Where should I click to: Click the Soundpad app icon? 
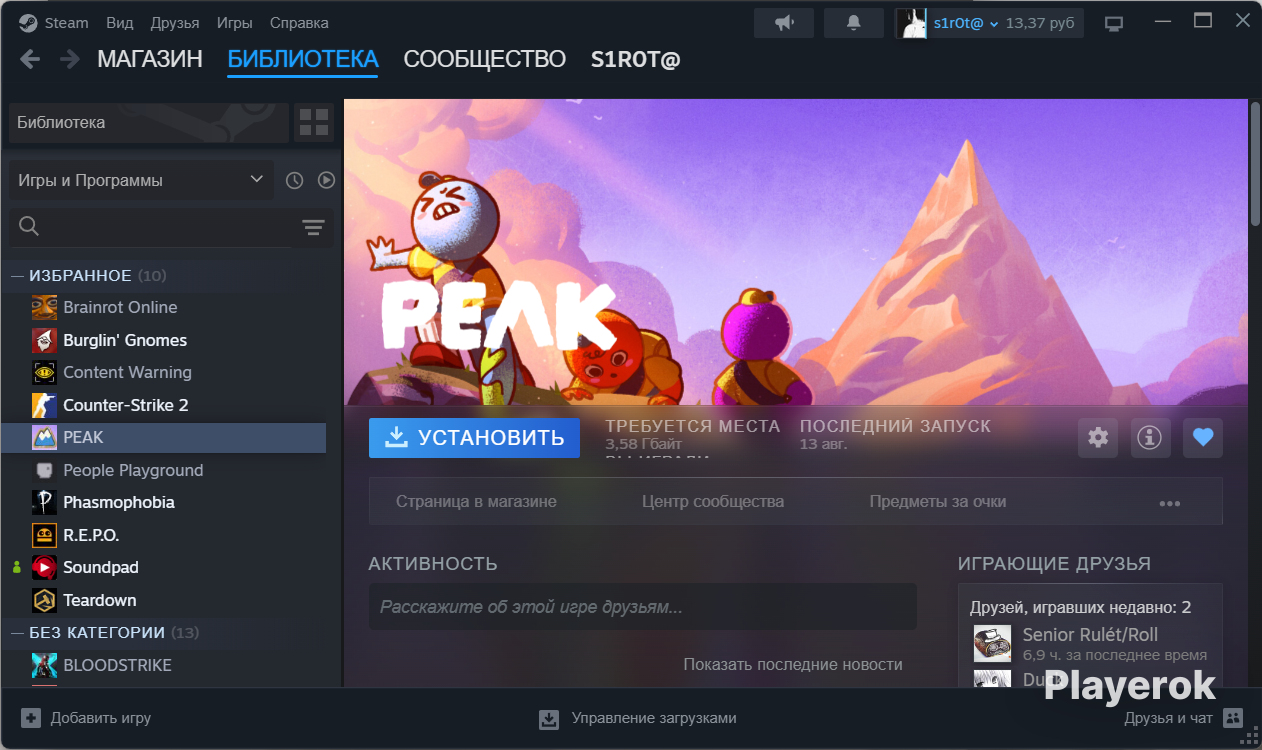click(x=44, y=567)
